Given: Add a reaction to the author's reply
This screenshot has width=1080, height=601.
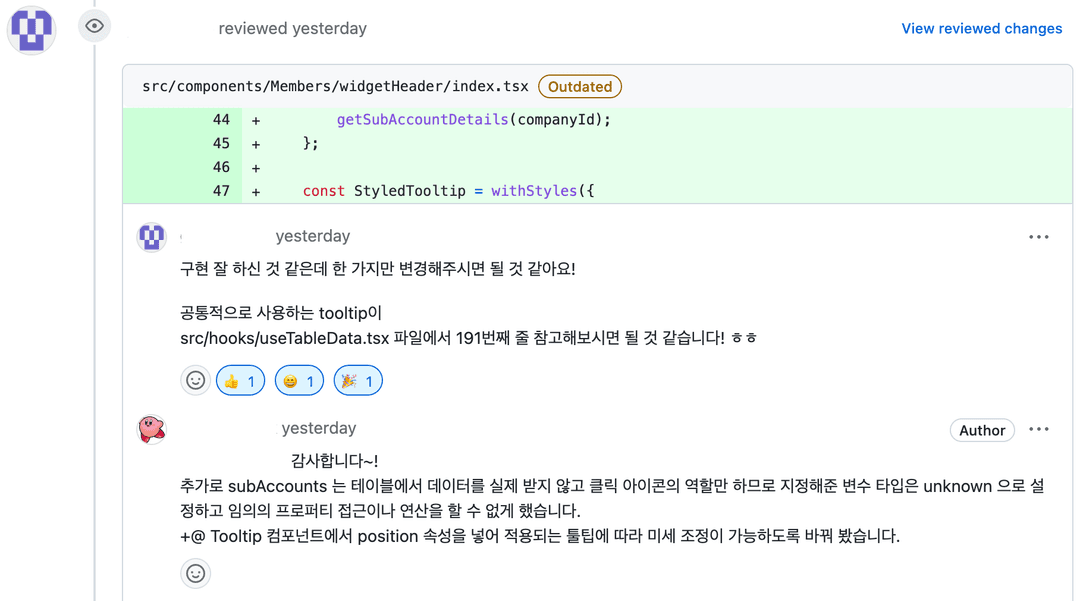Looking at the screenshot, I should tap(196, 573).
